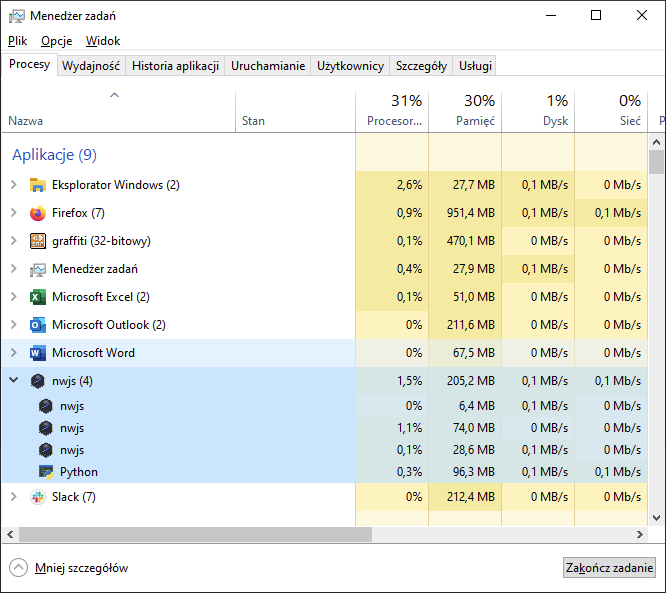Sort by the Procesor column header

click(x=392, y=110)
